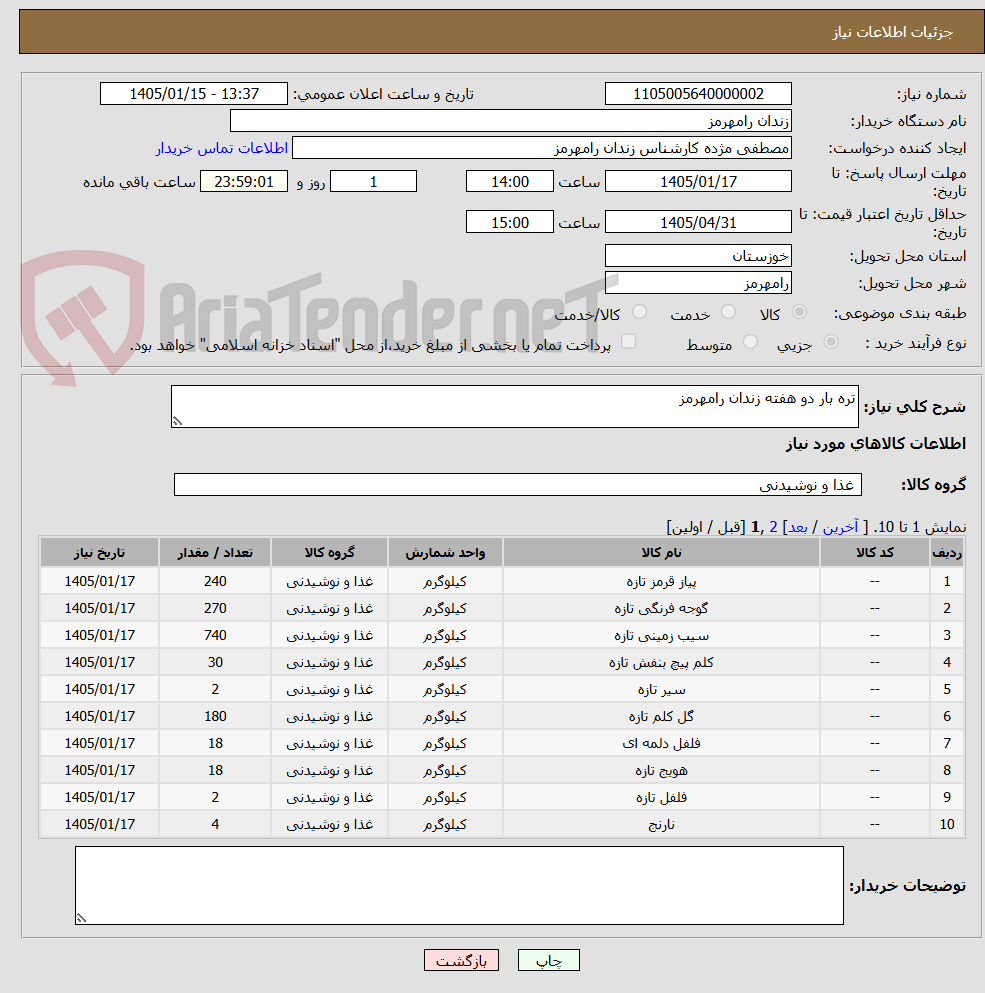Click quantity 4 in the نارنج row
985x993 pixels.
pos(215,825)
